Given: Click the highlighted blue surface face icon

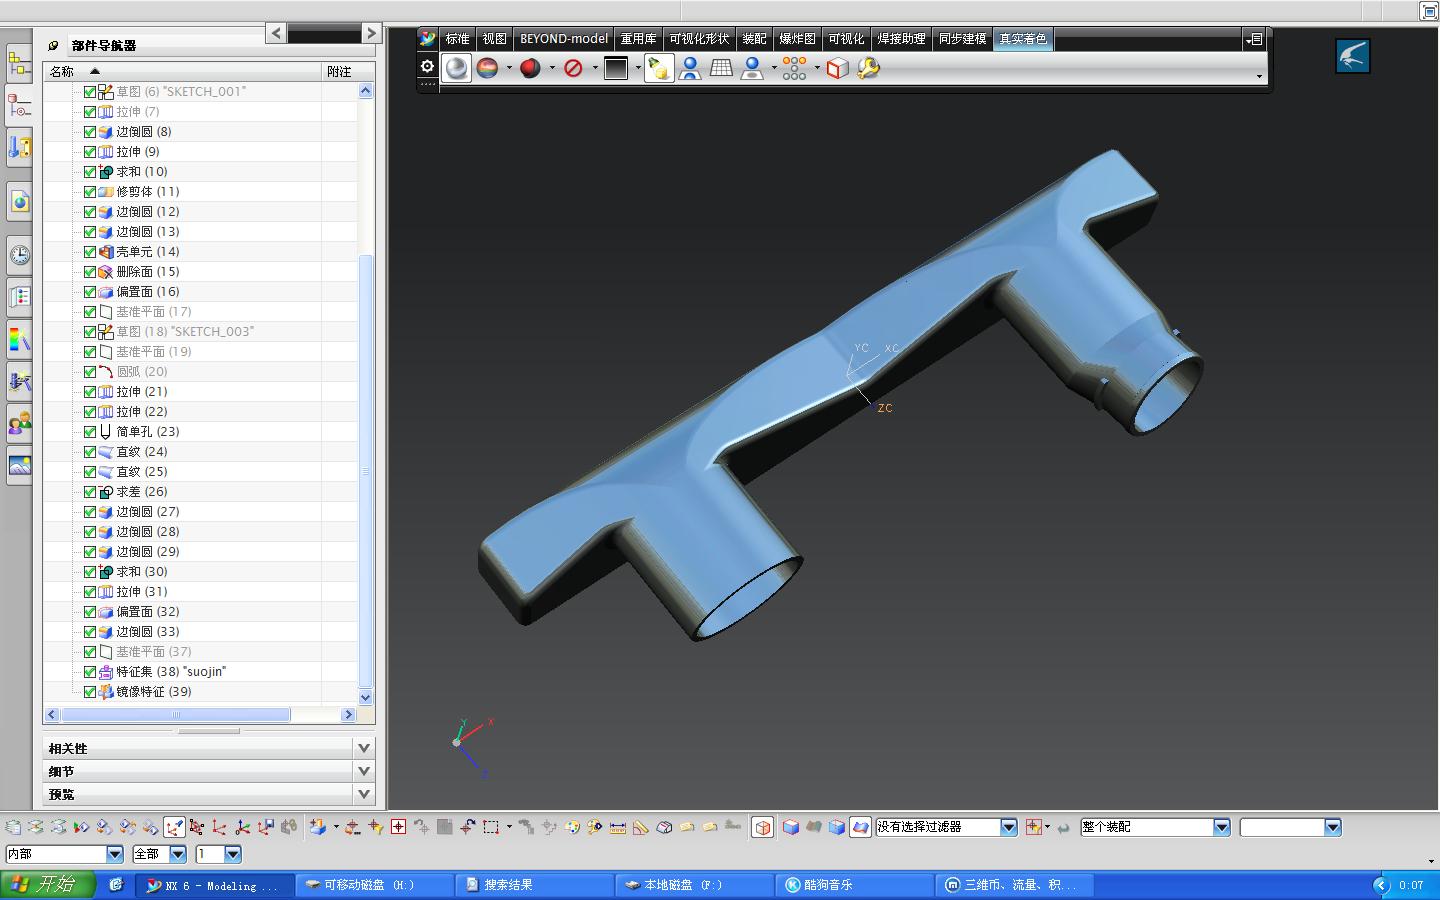Looking at the screenshot, I should tap(860, 827).
